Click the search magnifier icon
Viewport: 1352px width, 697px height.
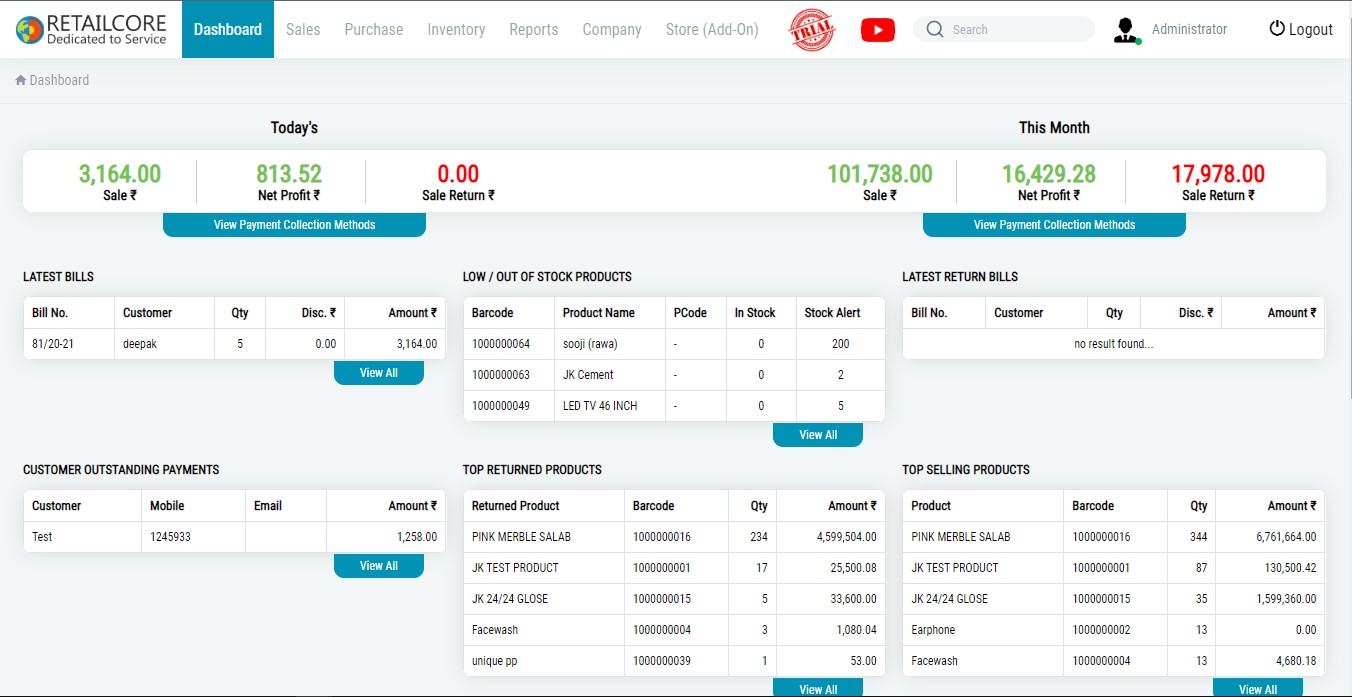click(935, 30)
